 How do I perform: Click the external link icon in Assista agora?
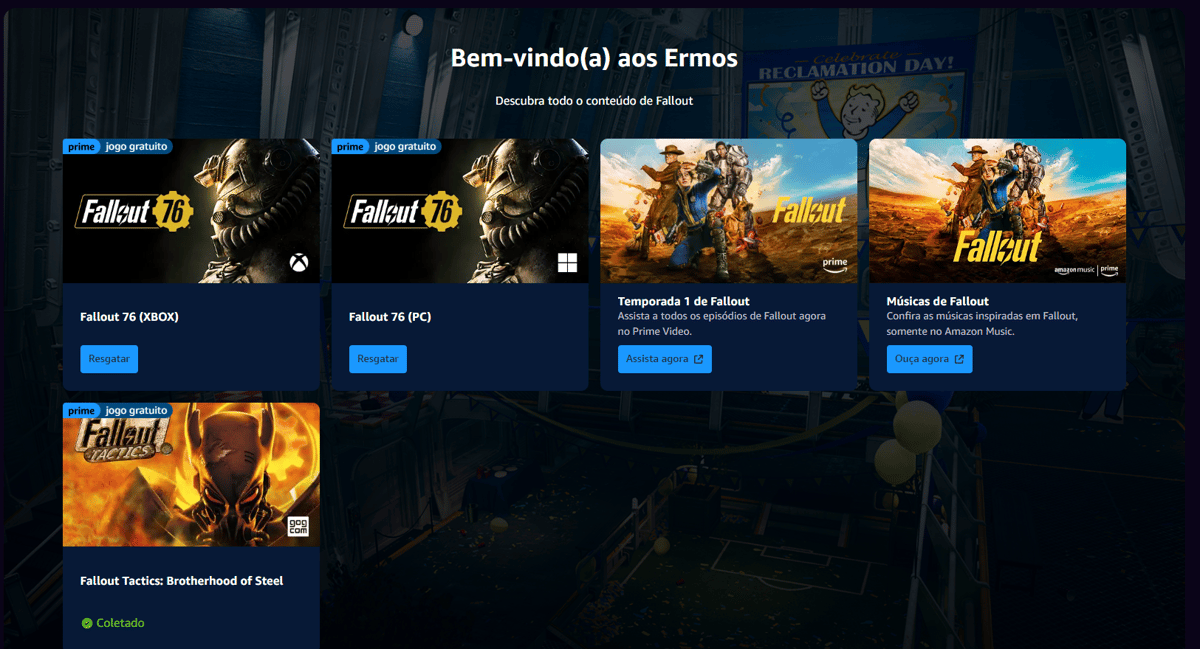[x=698, y=359]
